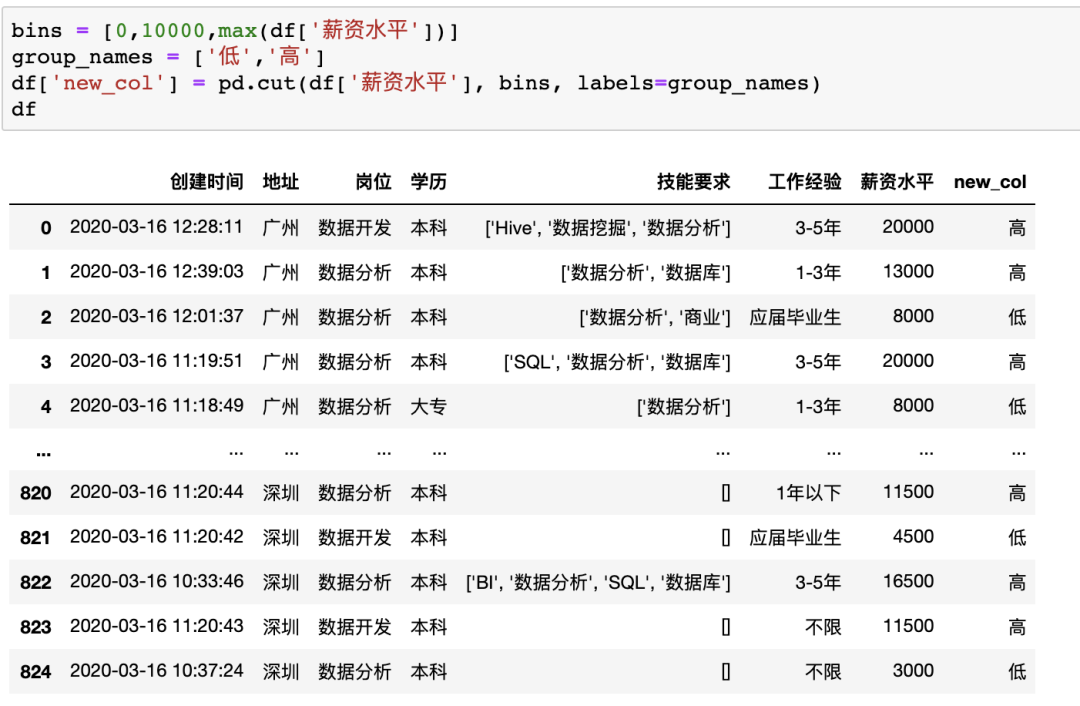Image resolution: width=1080 pixels, height=706 pixels.
Task: Click the '创建时间' column header
Action: 207,182
